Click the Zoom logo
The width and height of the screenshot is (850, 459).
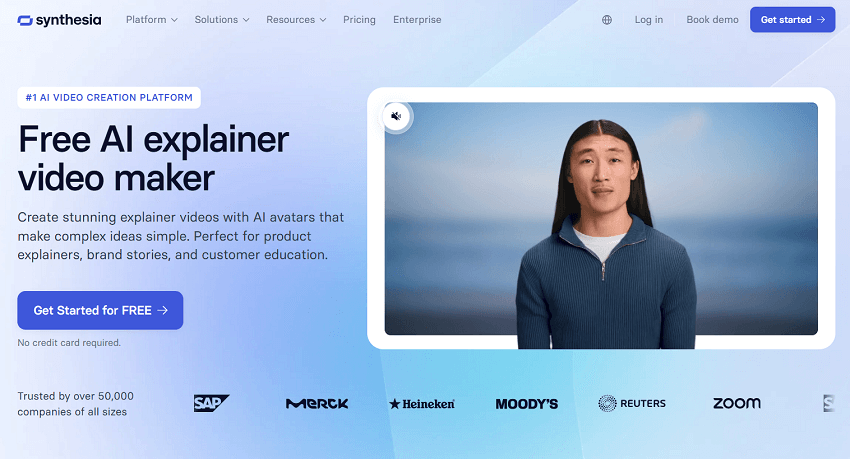(x=737, y=403)
